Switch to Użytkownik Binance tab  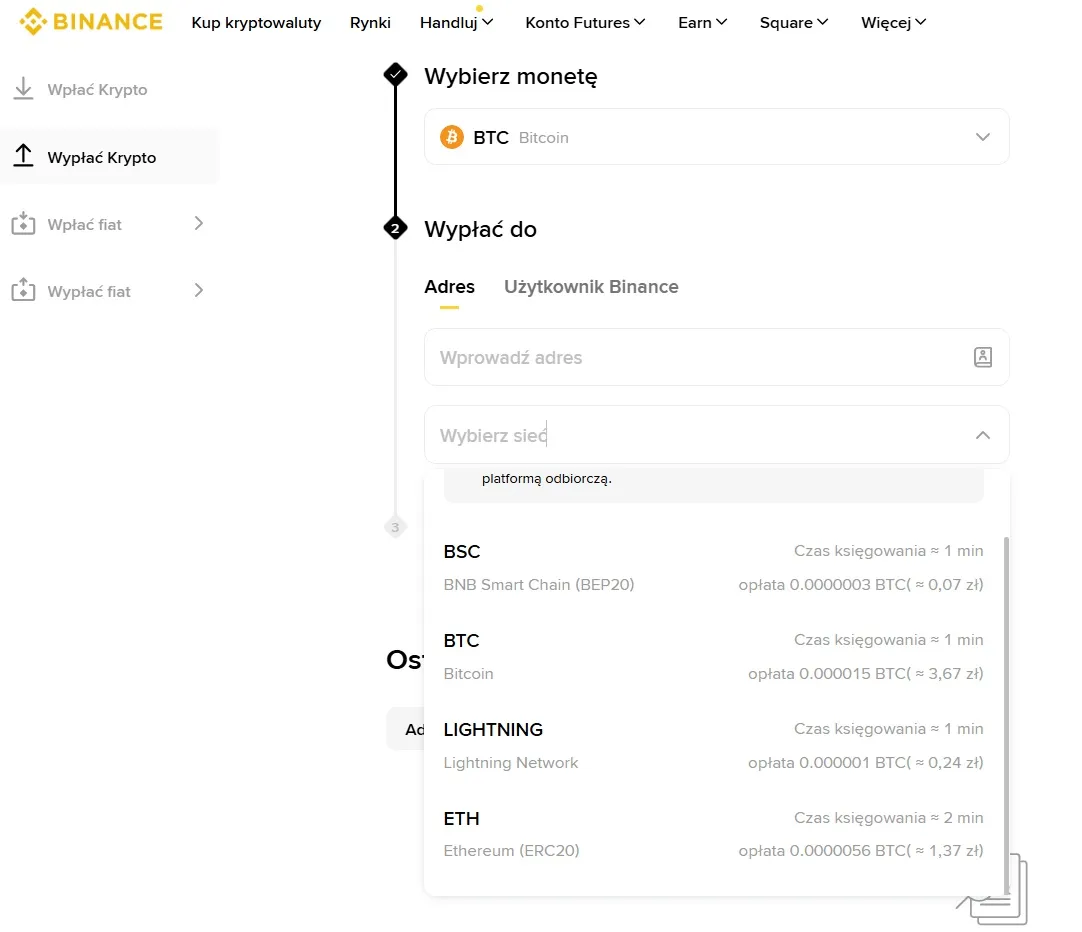(x=591, y=287)
